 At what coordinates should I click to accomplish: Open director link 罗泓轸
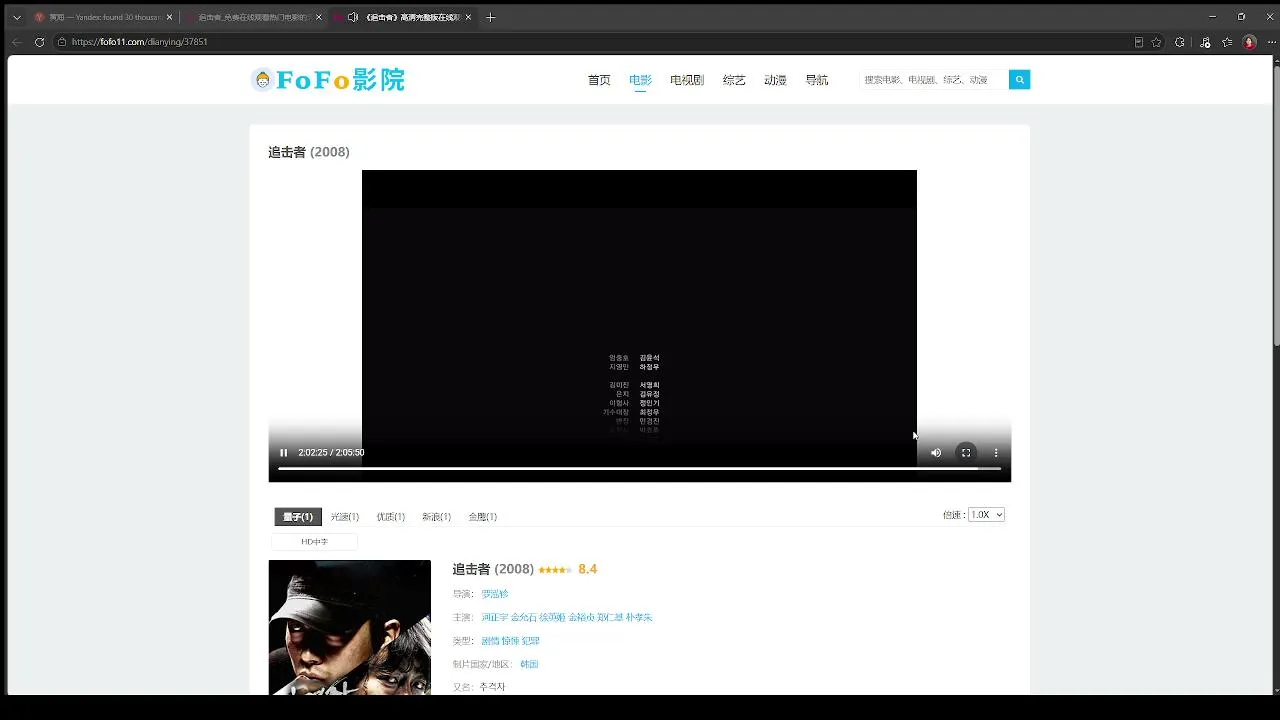click(495, 594)
